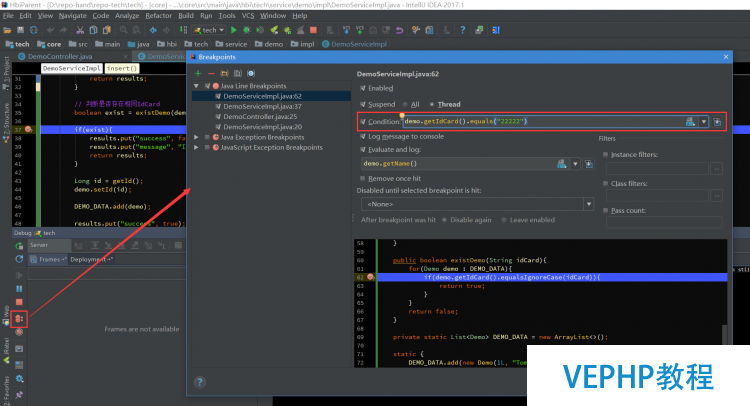
Task: Click Save All icon in main toolbar
Action: pos(21,30)
